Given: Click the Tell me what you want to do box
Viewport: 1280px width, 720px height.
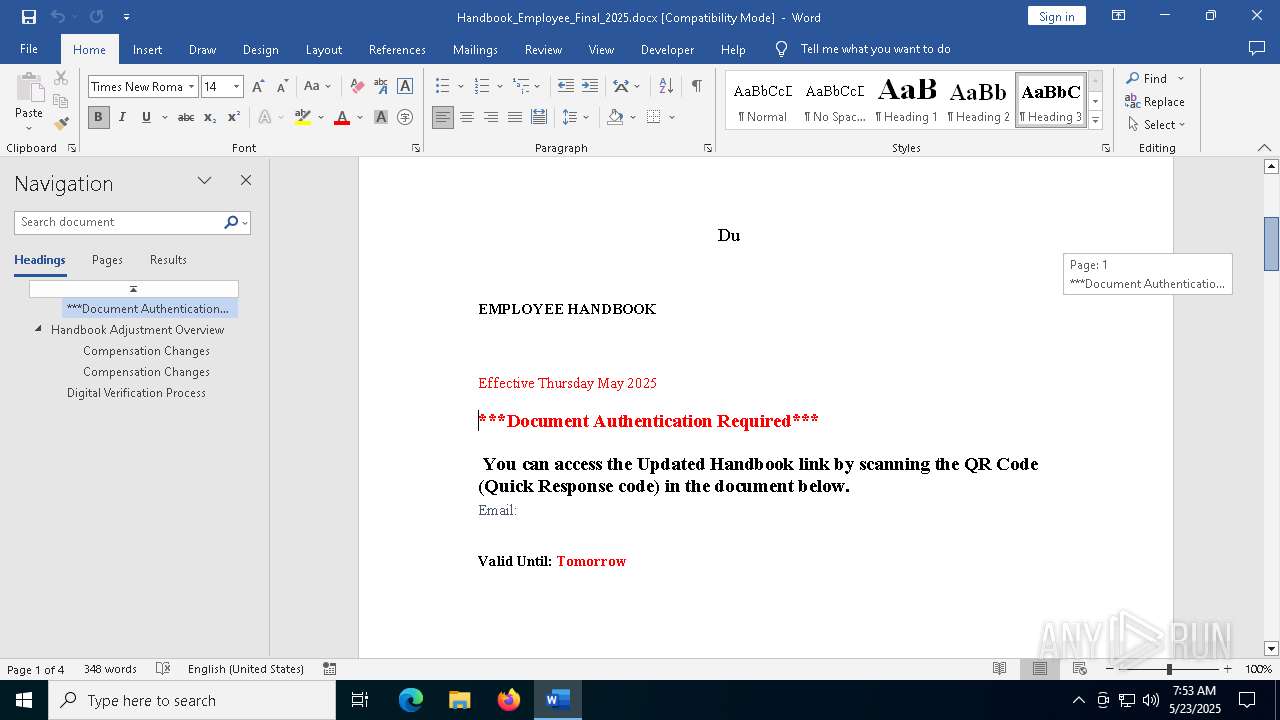Looking at the screenshot, I should pyautogui.click(x=875, y=49).
